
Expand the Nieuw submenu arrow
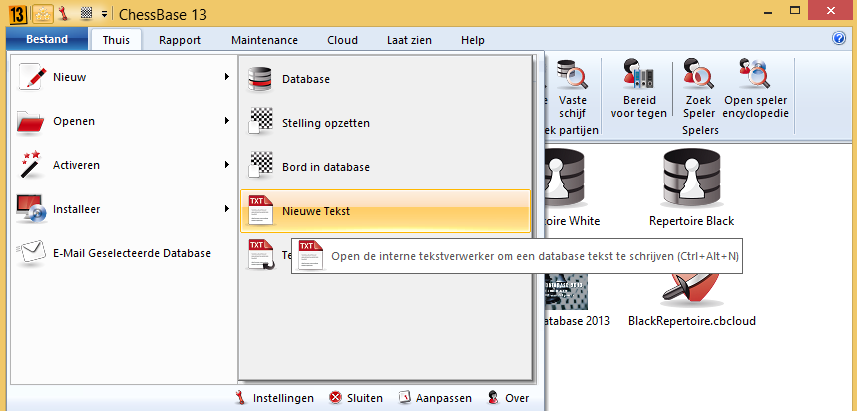pyautogui.click(x=226, y=77)
